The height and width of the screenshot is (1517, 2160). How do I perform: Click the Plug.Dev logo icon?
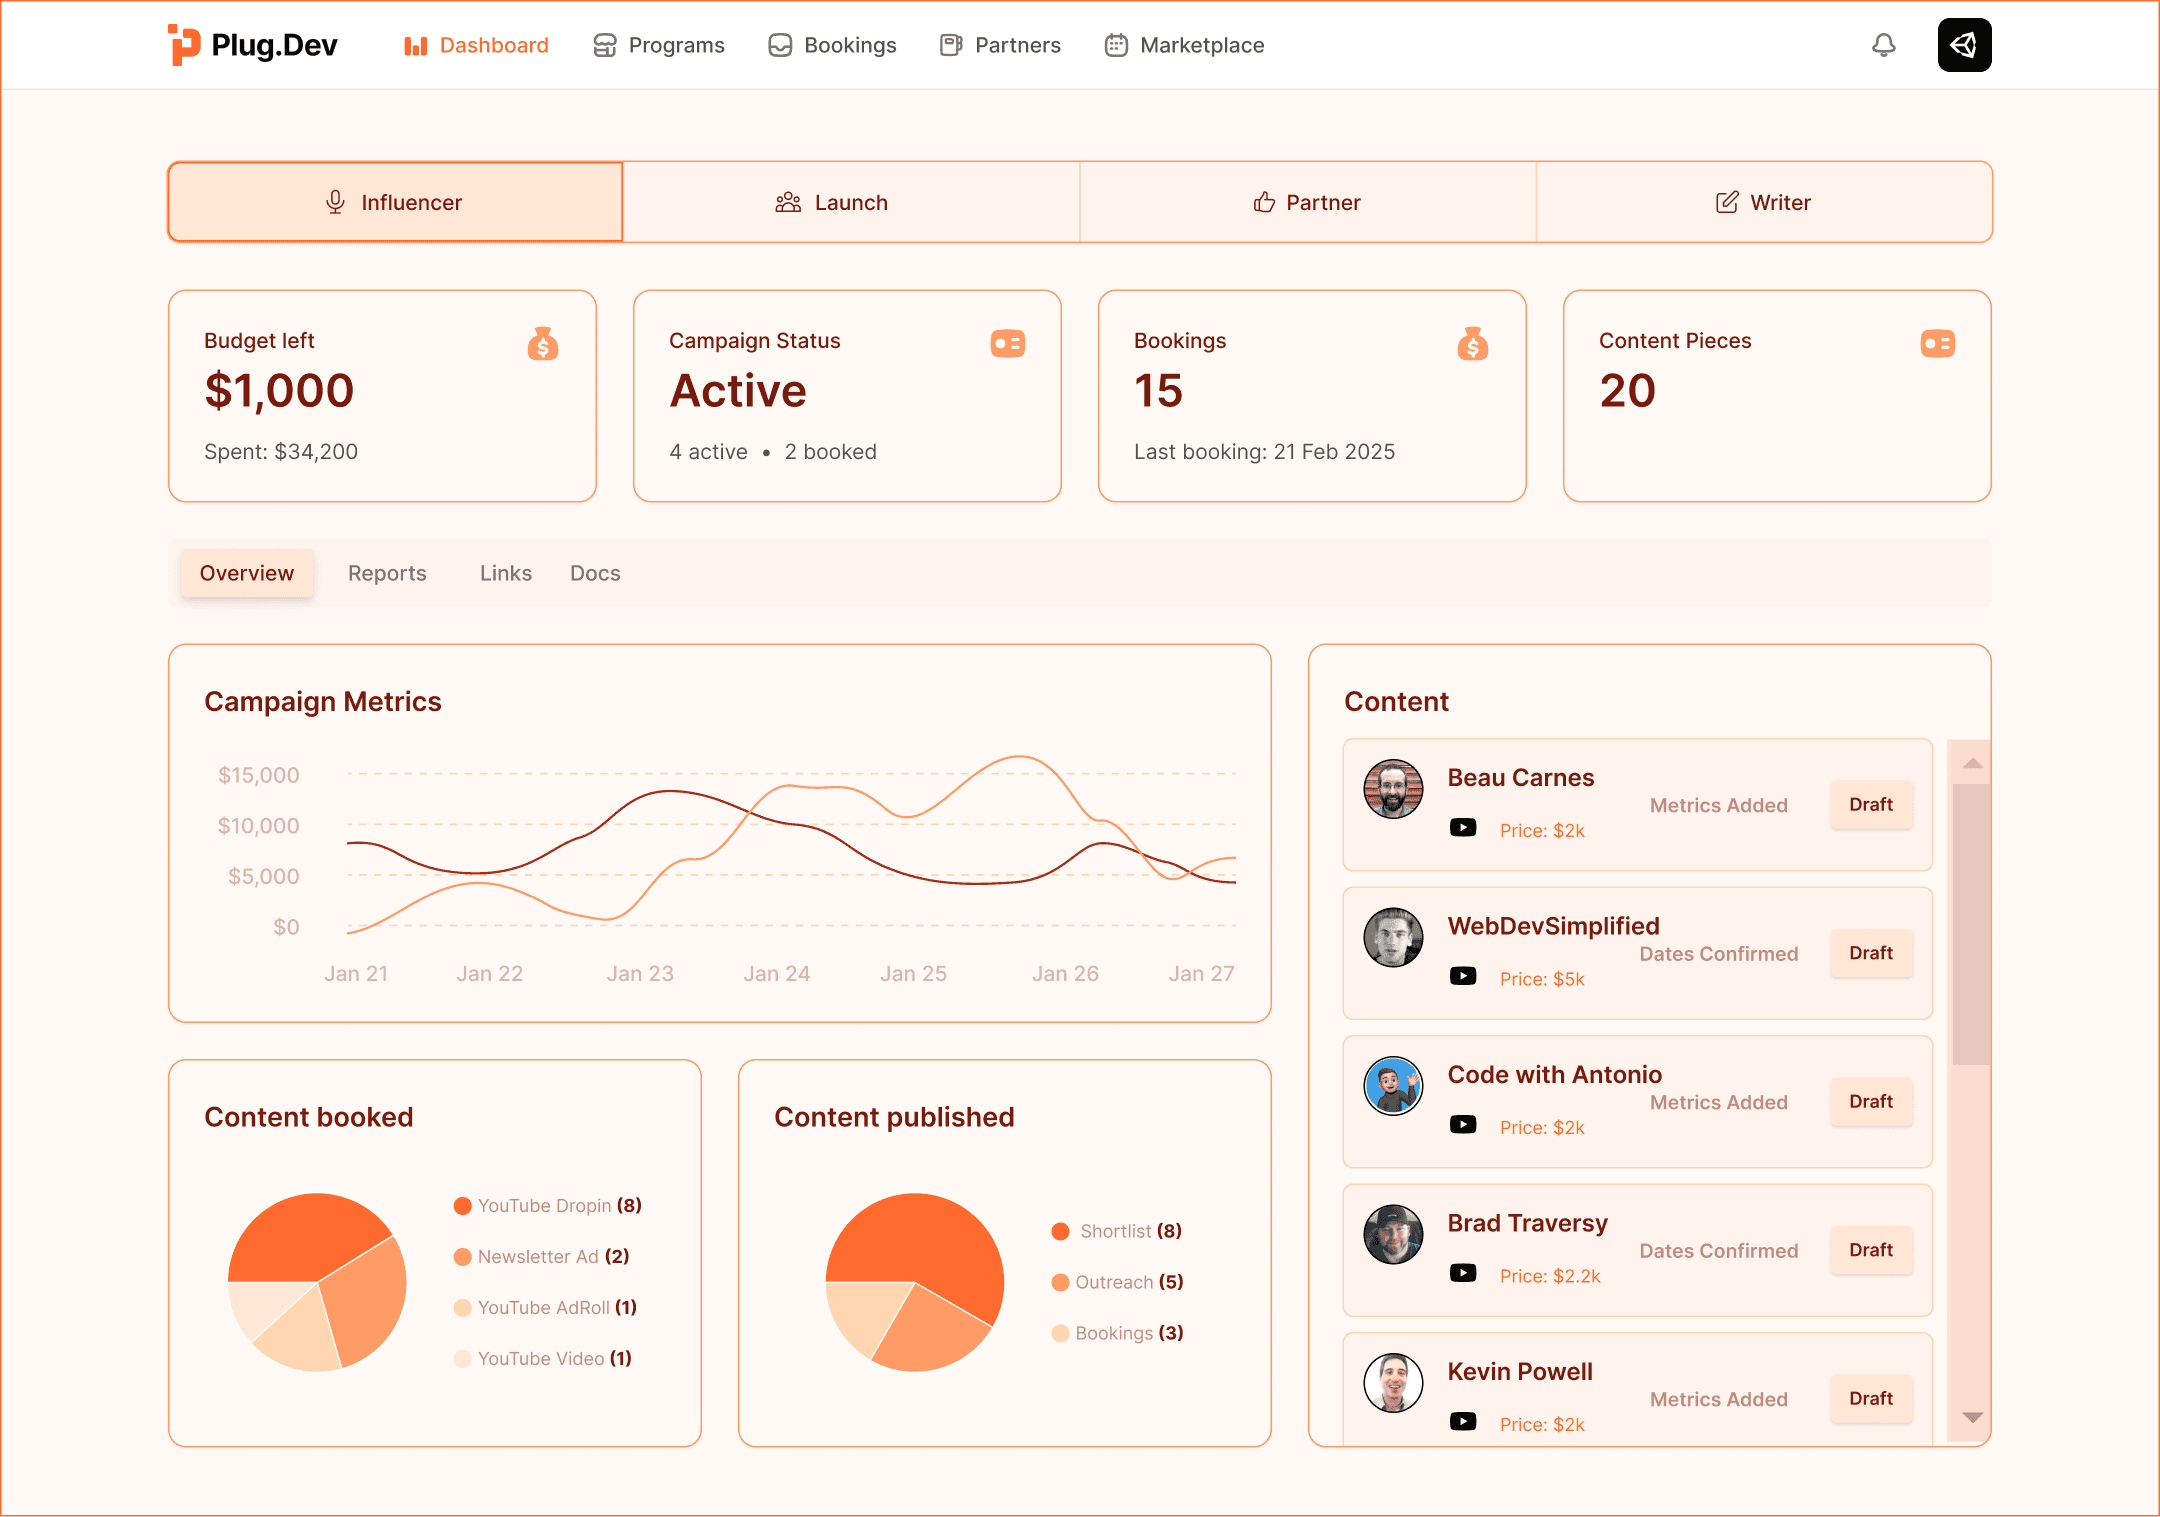point(184,45)
